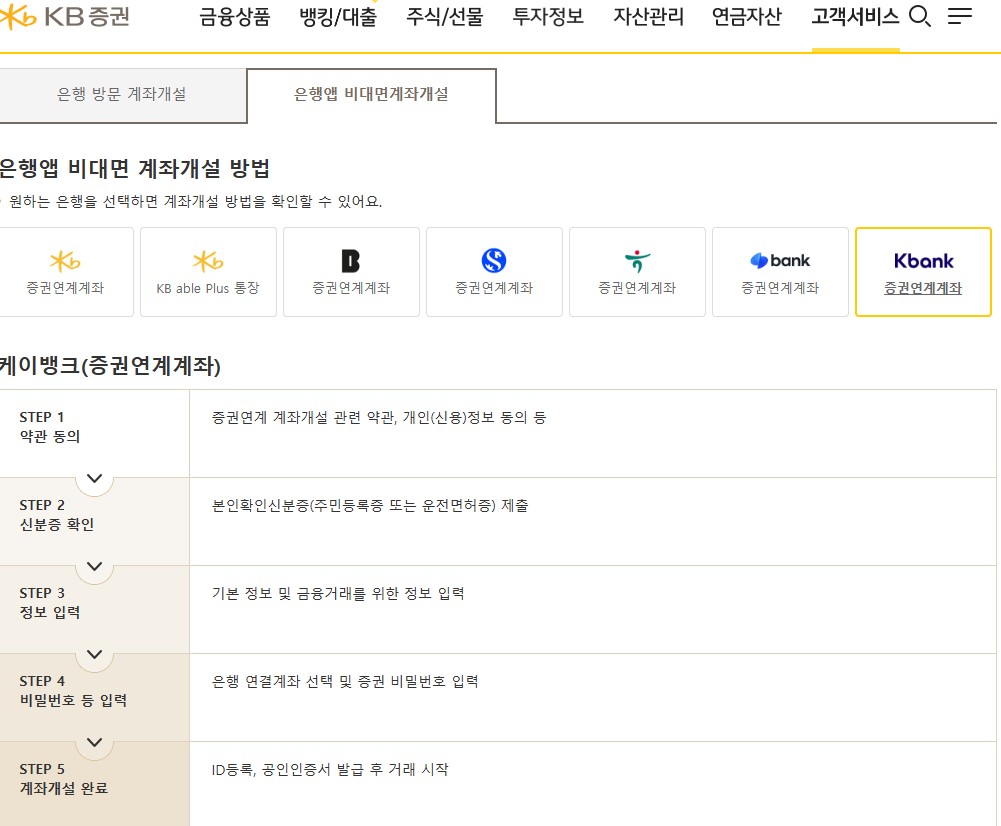The image size is (1001, 826).
Task: Open the 금융상품 menu
Action: click(235, 17)
